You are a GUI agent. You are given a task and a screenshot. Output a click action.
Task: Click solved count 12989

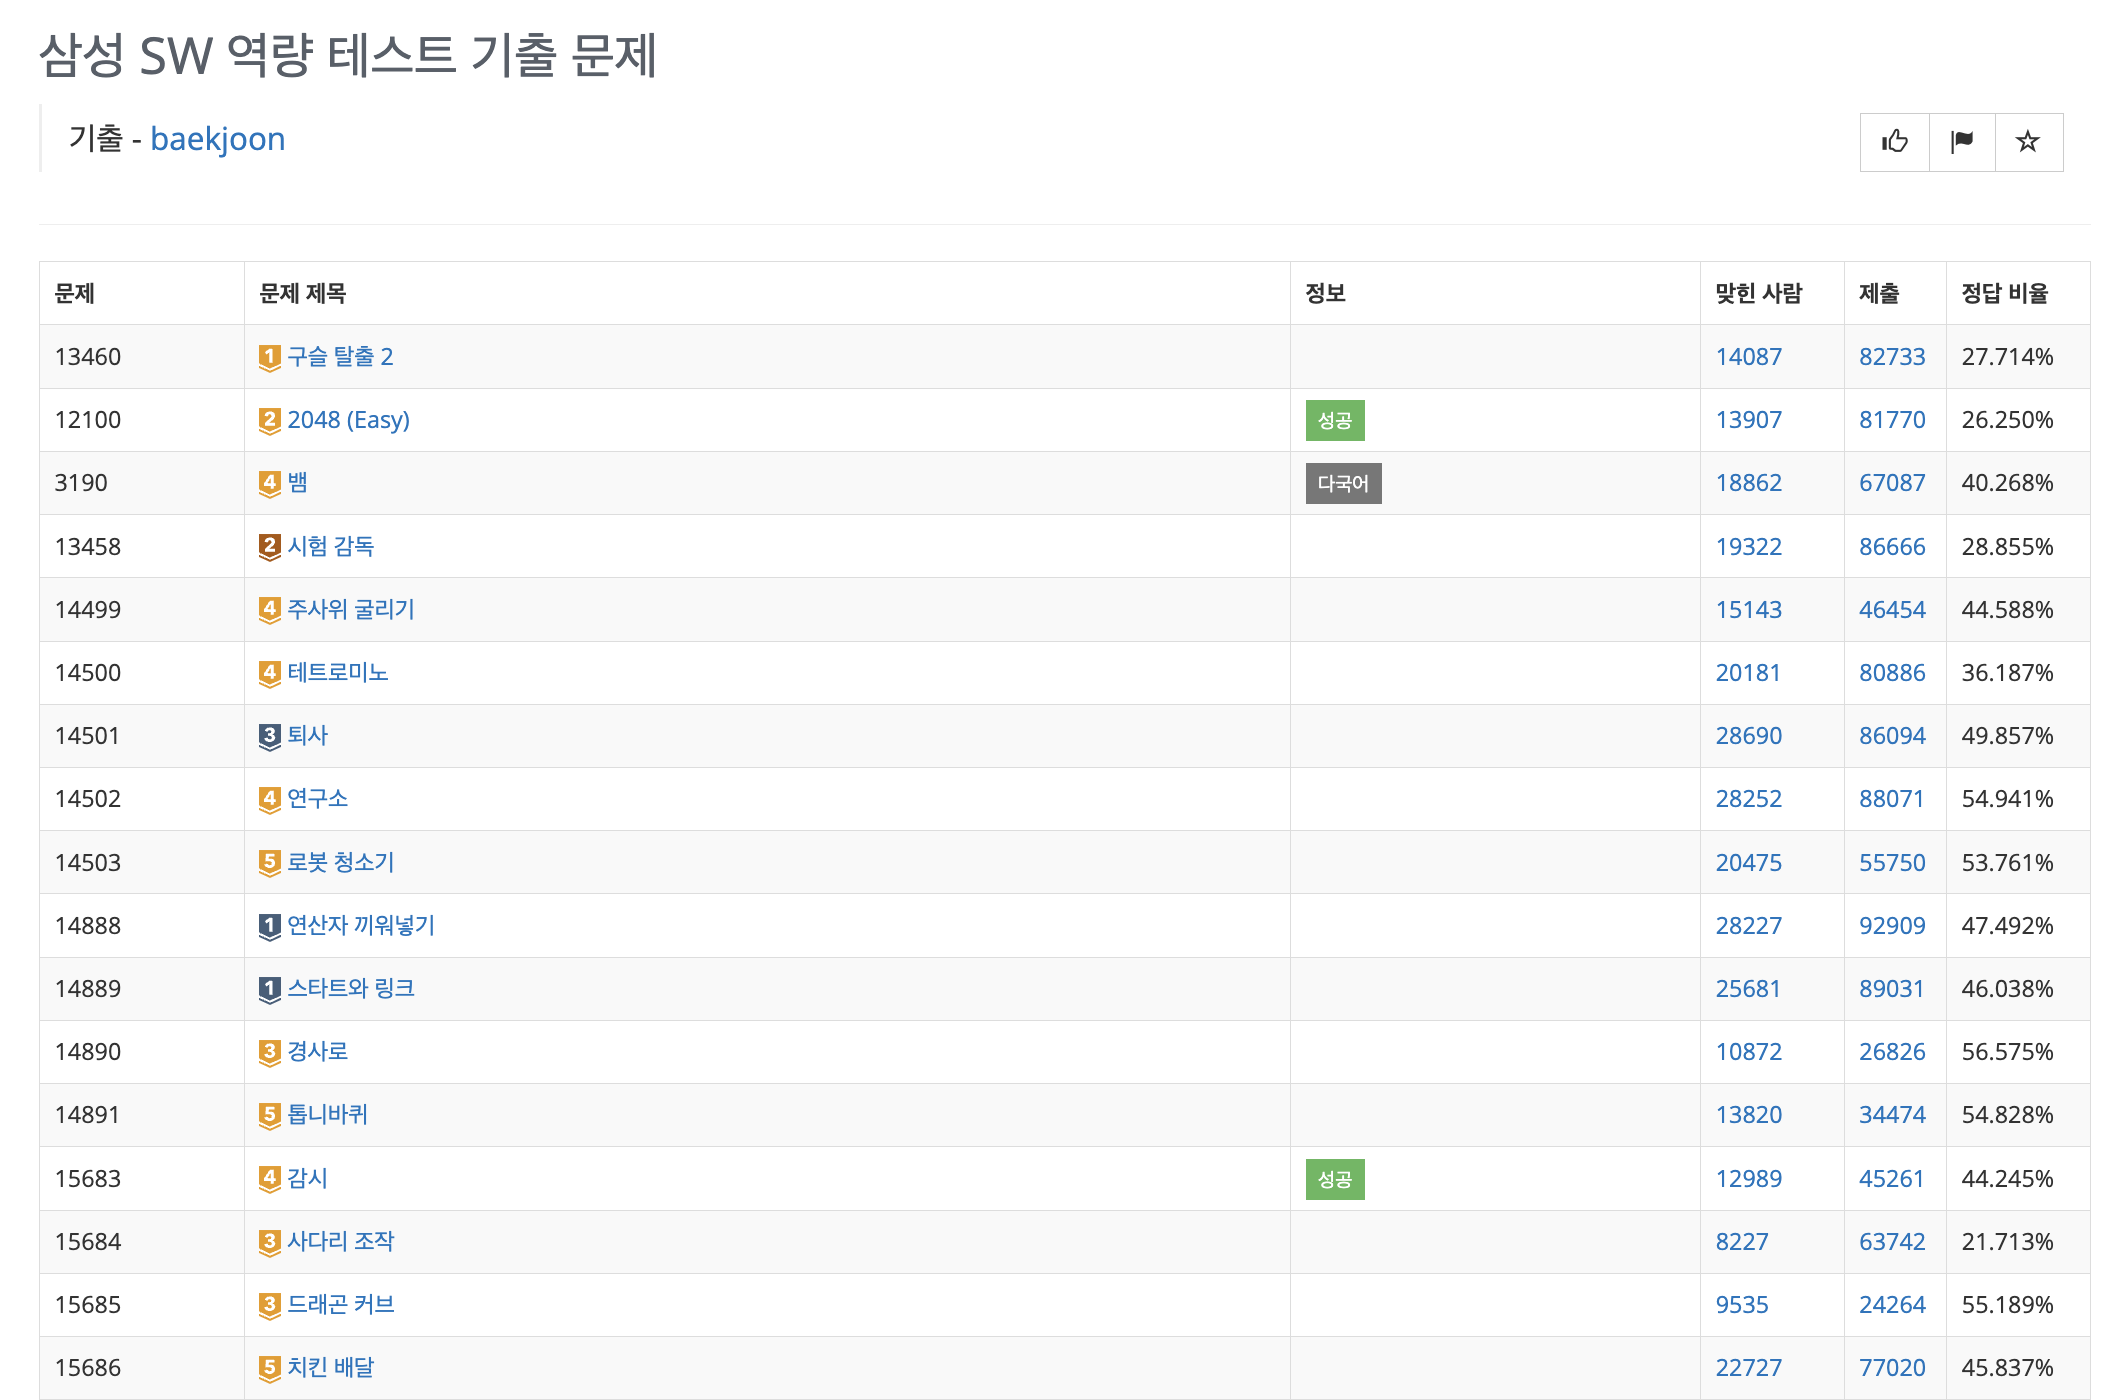[1749, 1179]
